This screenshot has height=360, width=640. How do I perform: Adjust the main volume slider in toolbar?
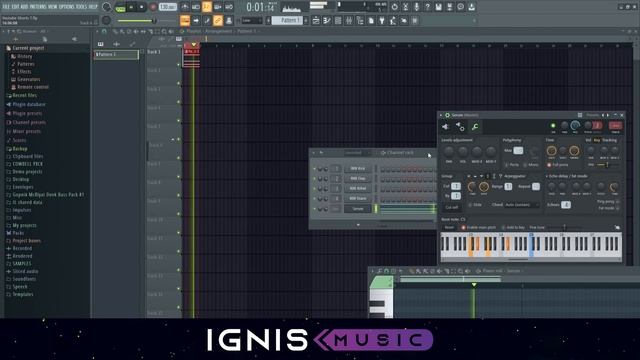pyautogui.click(x=136, y=21)
